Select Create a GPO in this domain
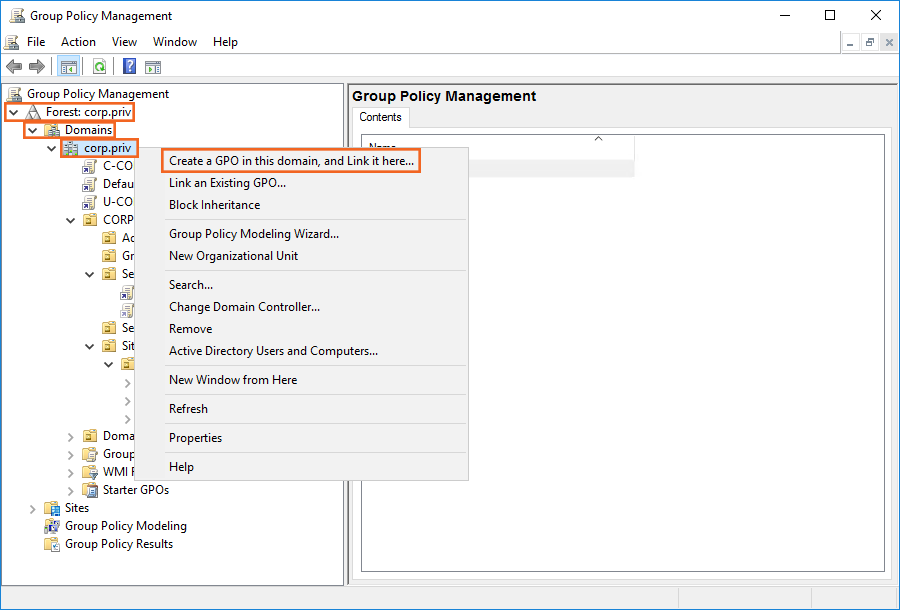Screen dimensions: 900x610 [x=291, y=161]
